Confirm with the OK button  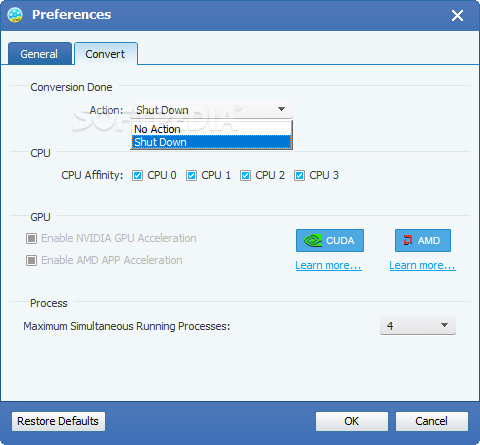point(352,421)
